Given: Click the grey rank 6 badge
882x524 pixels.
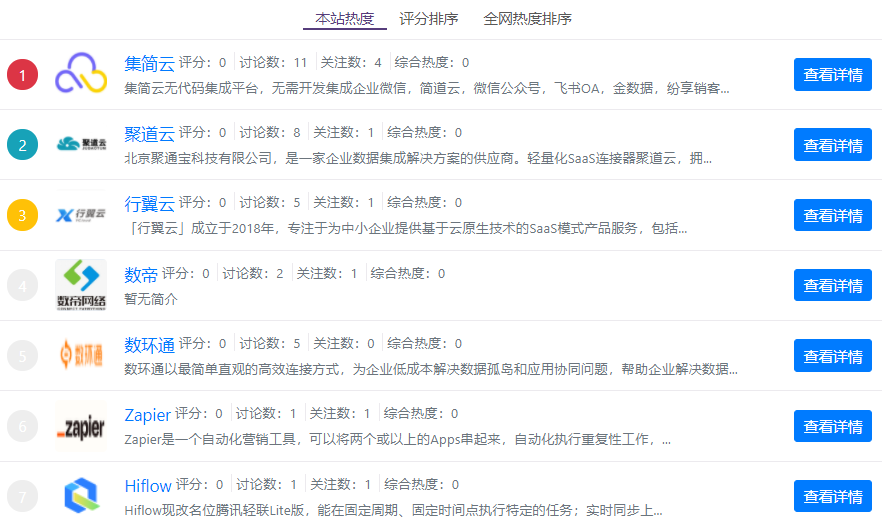Looking at the screenshot, I should tap(22, 426).
